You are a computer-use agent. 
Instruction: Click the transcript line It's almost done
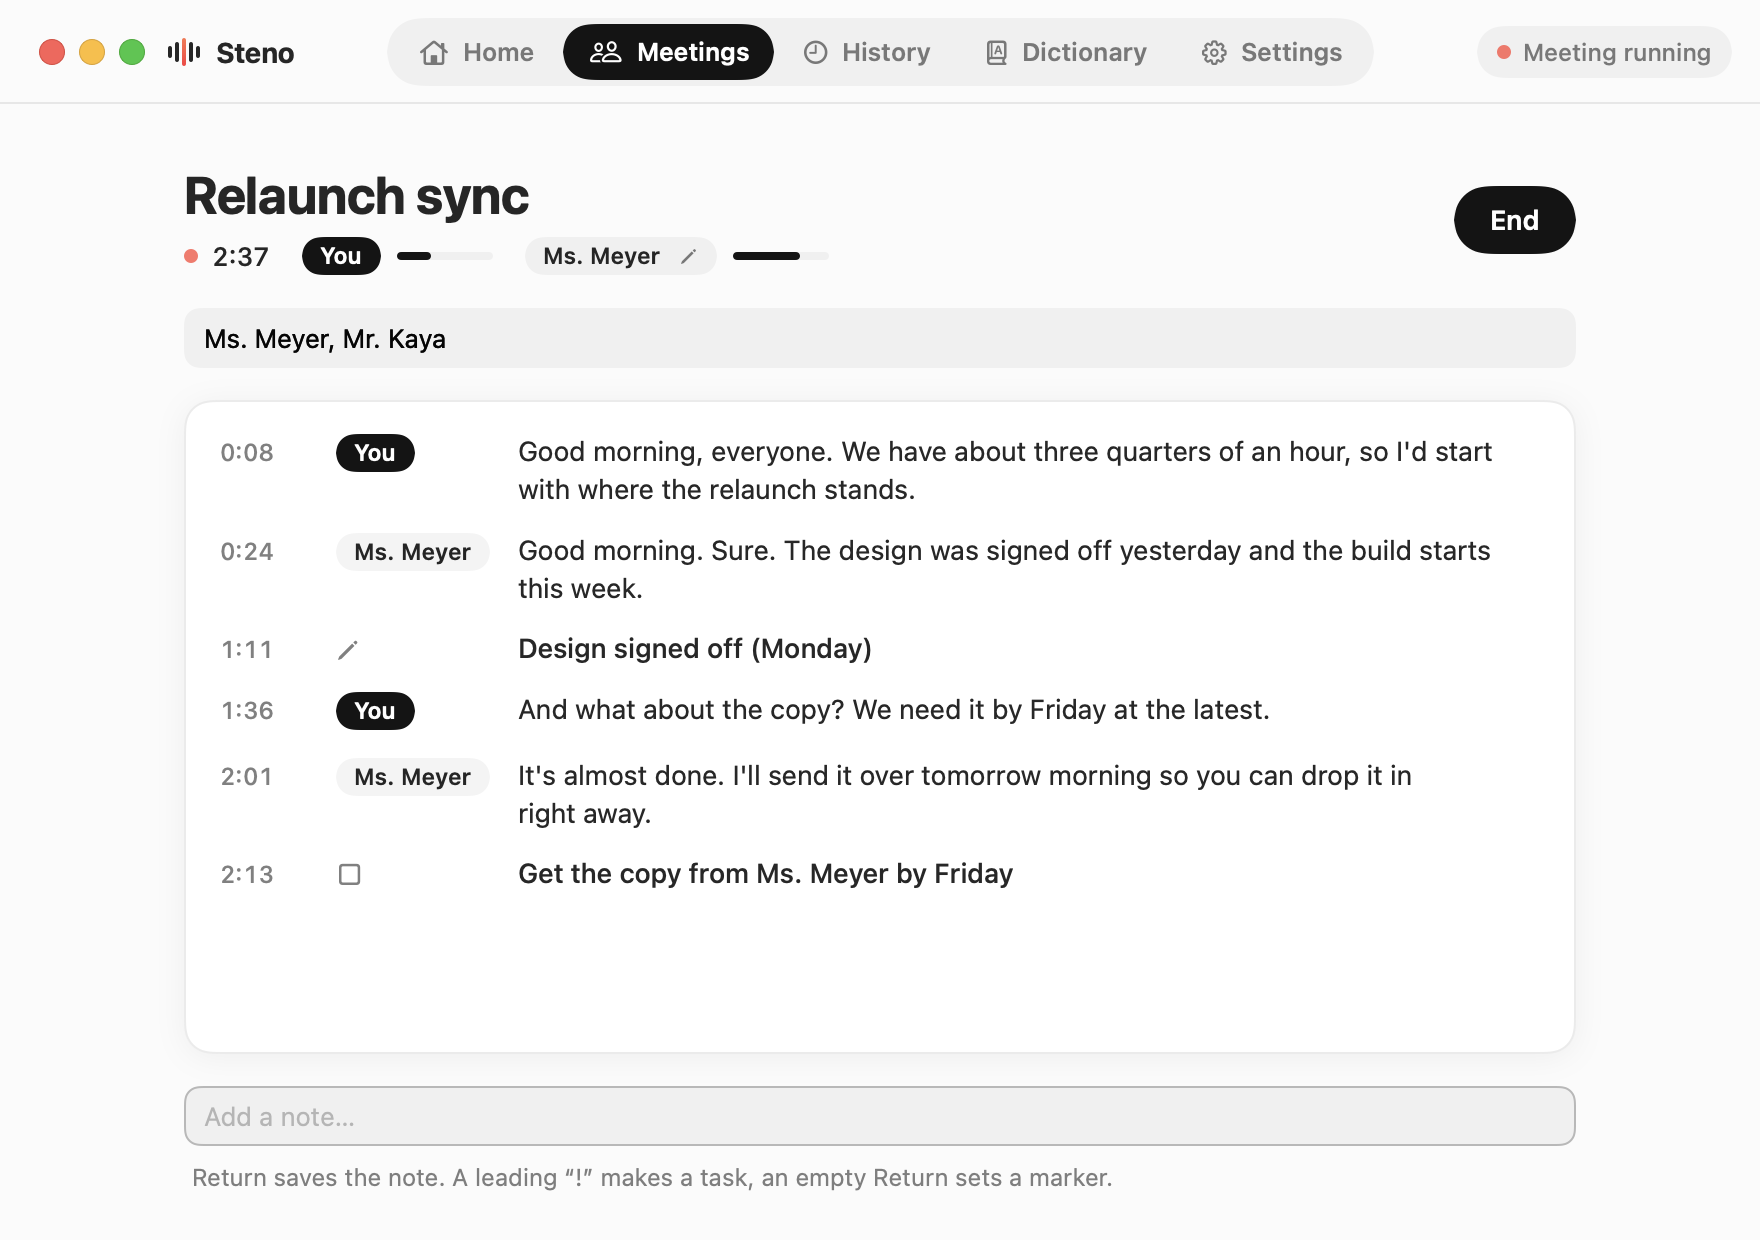pyautogui.click(x=965, y=795)
